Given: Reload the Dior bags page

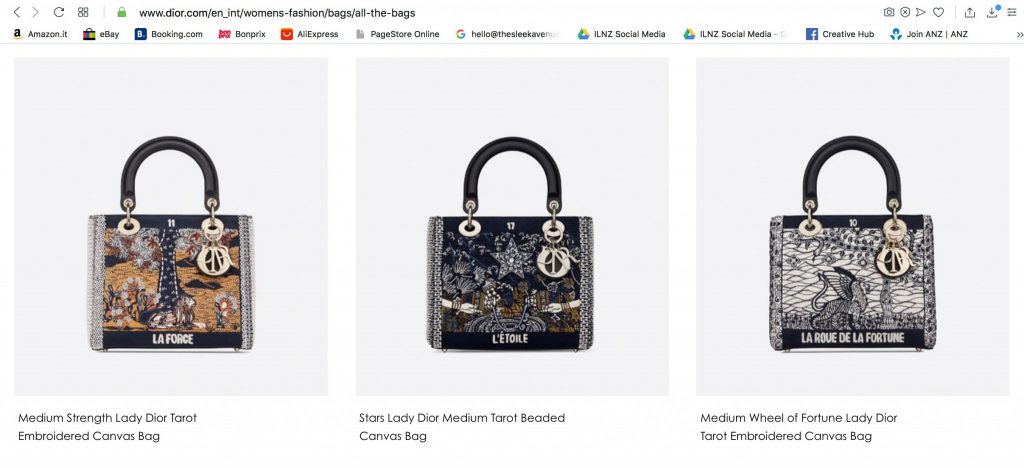Looking at the screenshot, I should pos(59,13).
